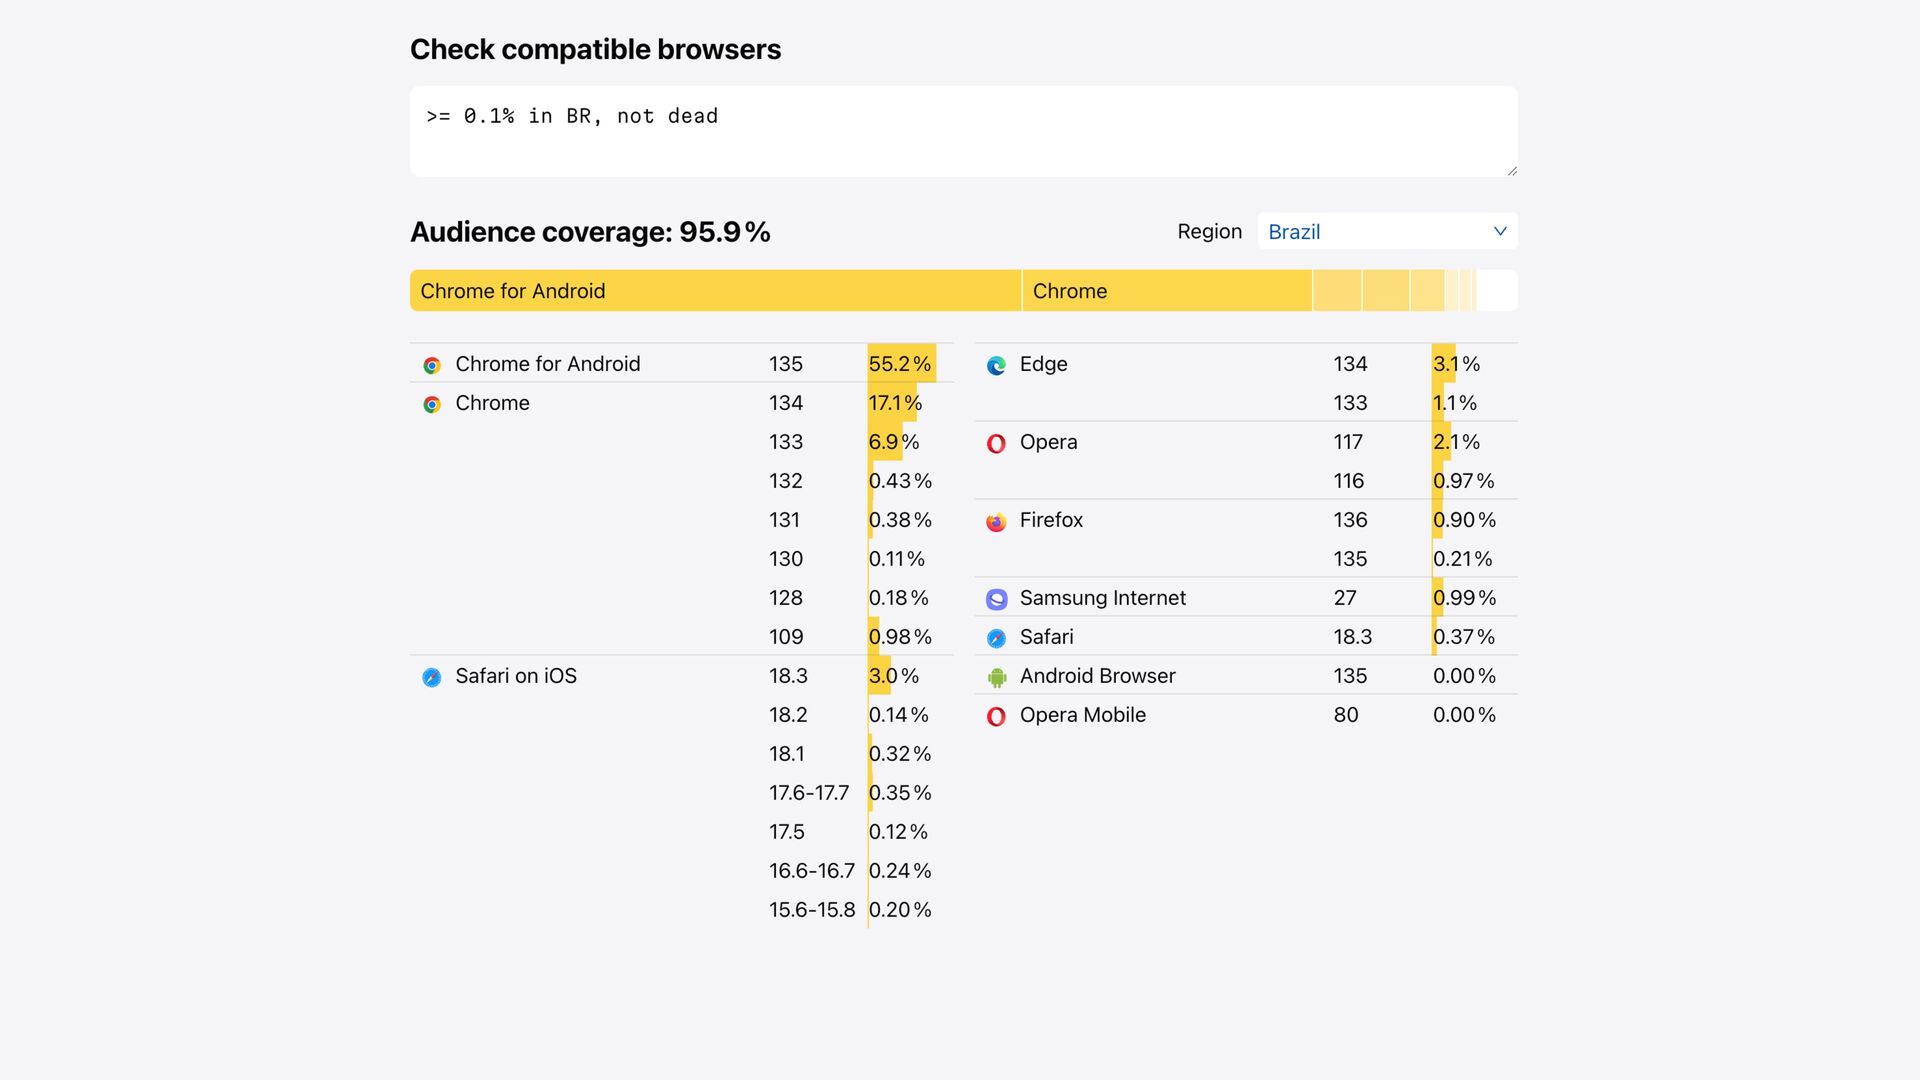Screen dimensions: 1920x1080
Task: Click the Safari on iOS icon
Action: [432, 678]
